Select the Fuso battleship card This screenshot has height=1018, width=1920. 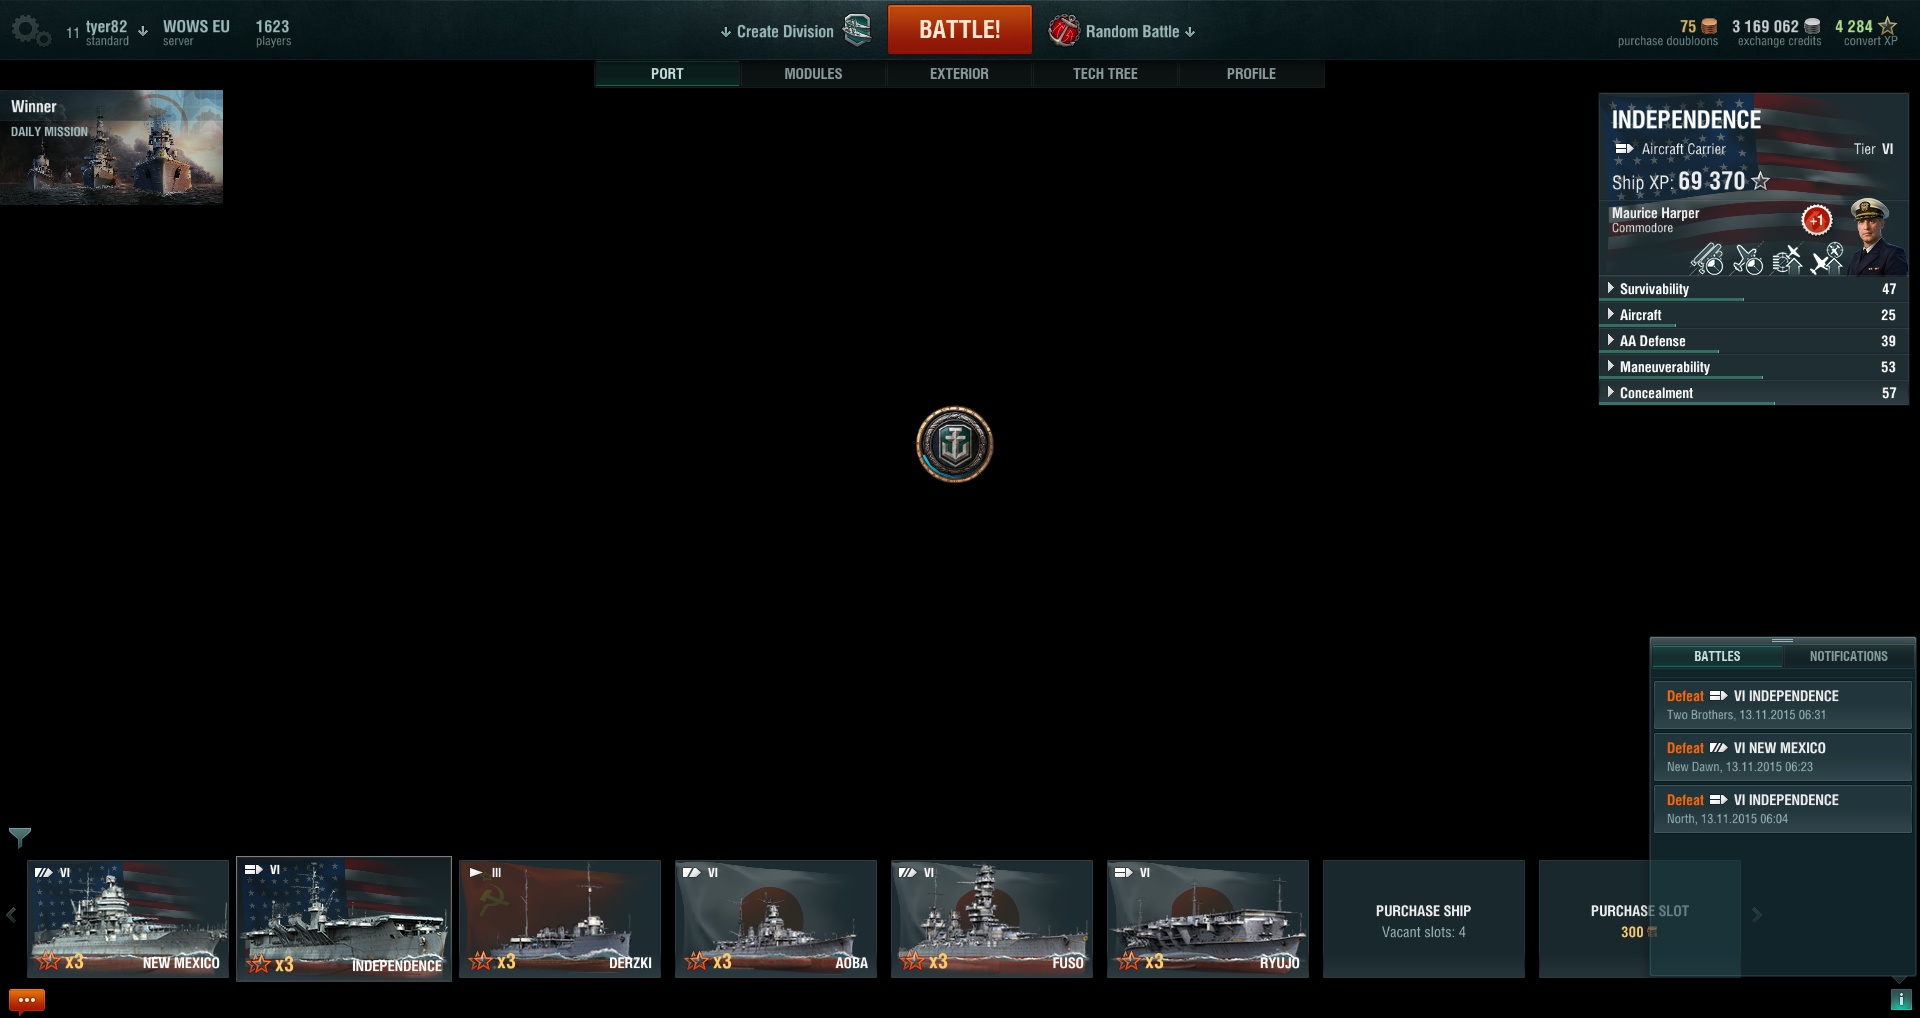pos(992,919)
